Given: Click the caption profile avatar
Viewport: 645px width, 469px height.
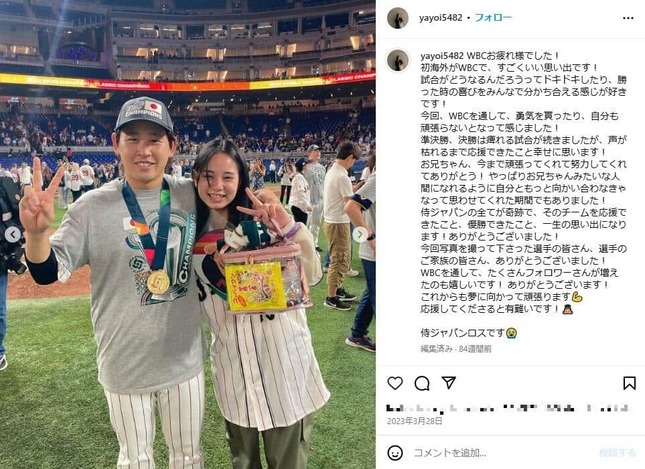Looking at the screenshot, I should pyautogui.click(x=398, y=60).
